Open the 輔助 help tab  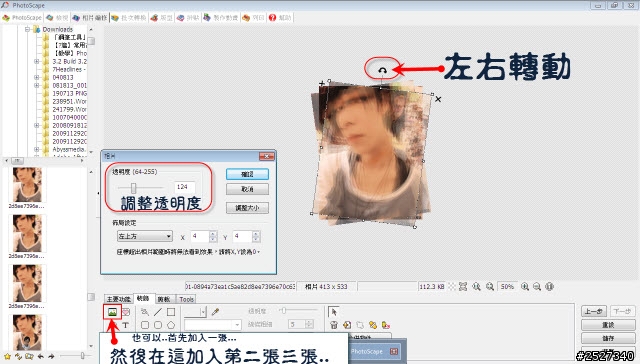coord(280,18)
